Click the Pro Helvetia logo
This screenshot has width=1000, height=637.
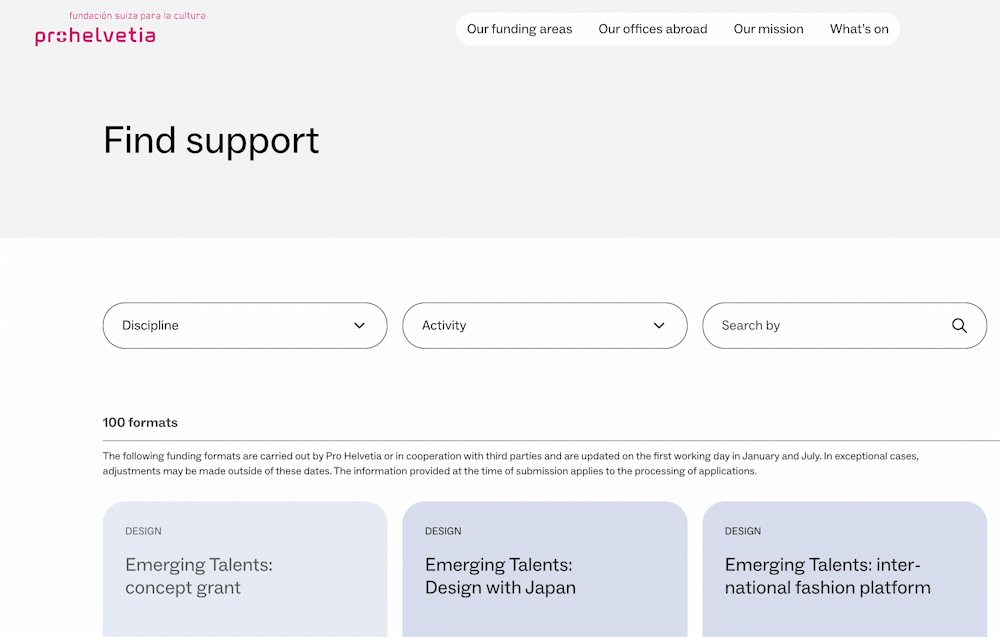click(95, 36)
